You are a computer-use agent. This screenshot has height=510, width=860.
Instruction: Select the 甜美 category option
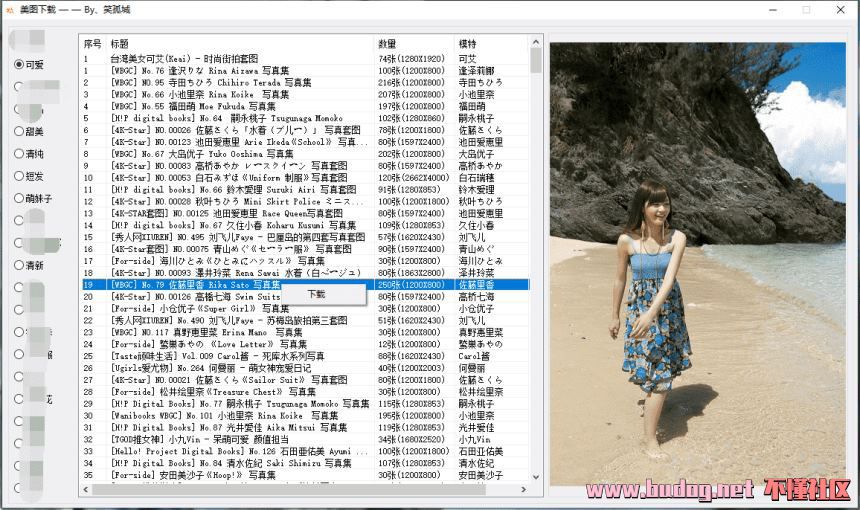[19, 131]
